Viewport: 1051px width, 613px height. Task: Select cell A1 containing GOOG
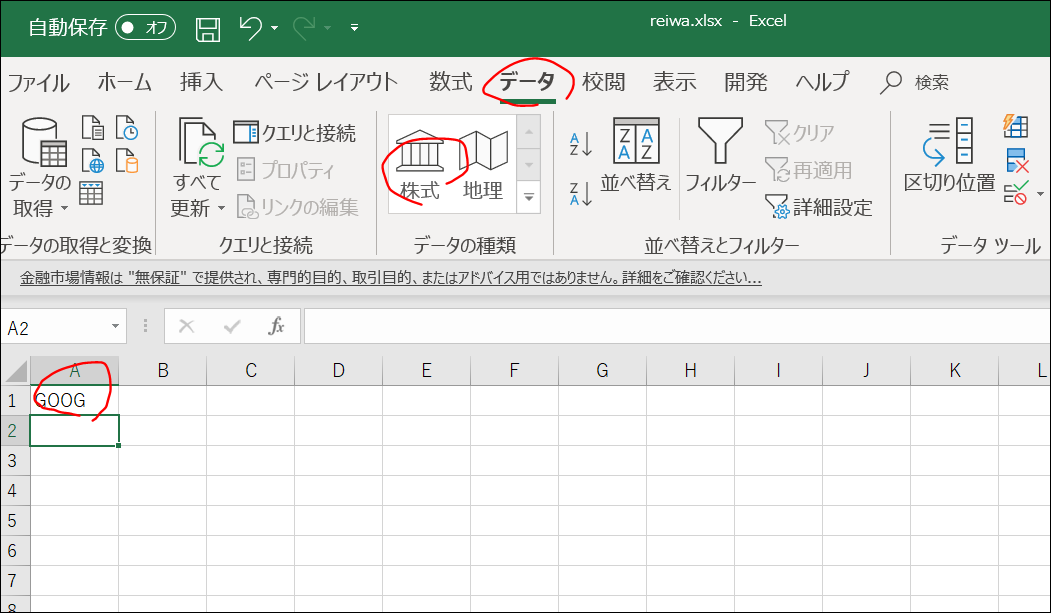click(74, 400)
